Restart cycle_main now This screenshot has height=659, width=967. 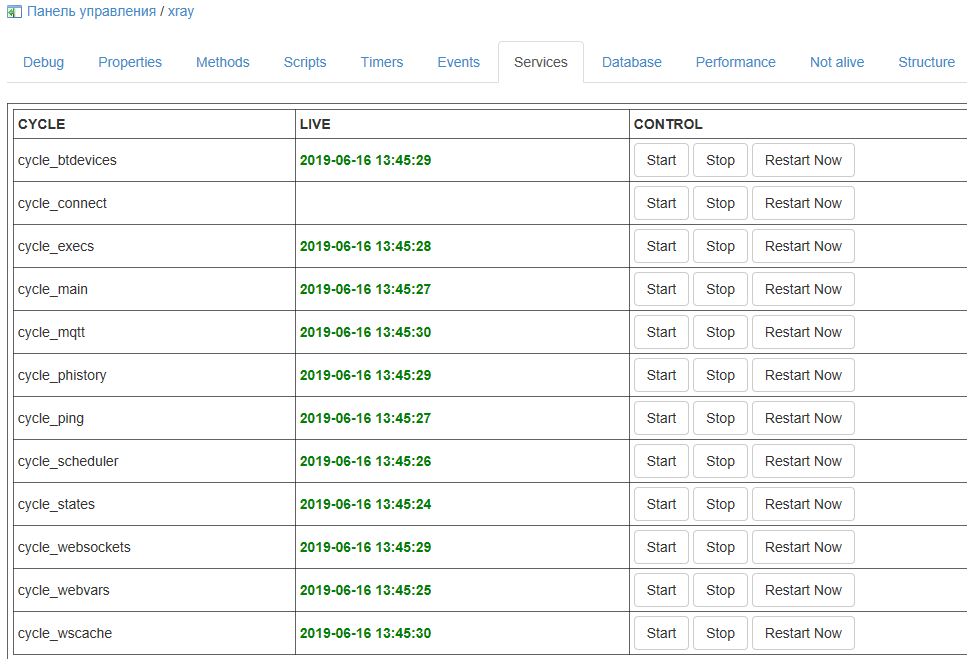click(803, 289)
